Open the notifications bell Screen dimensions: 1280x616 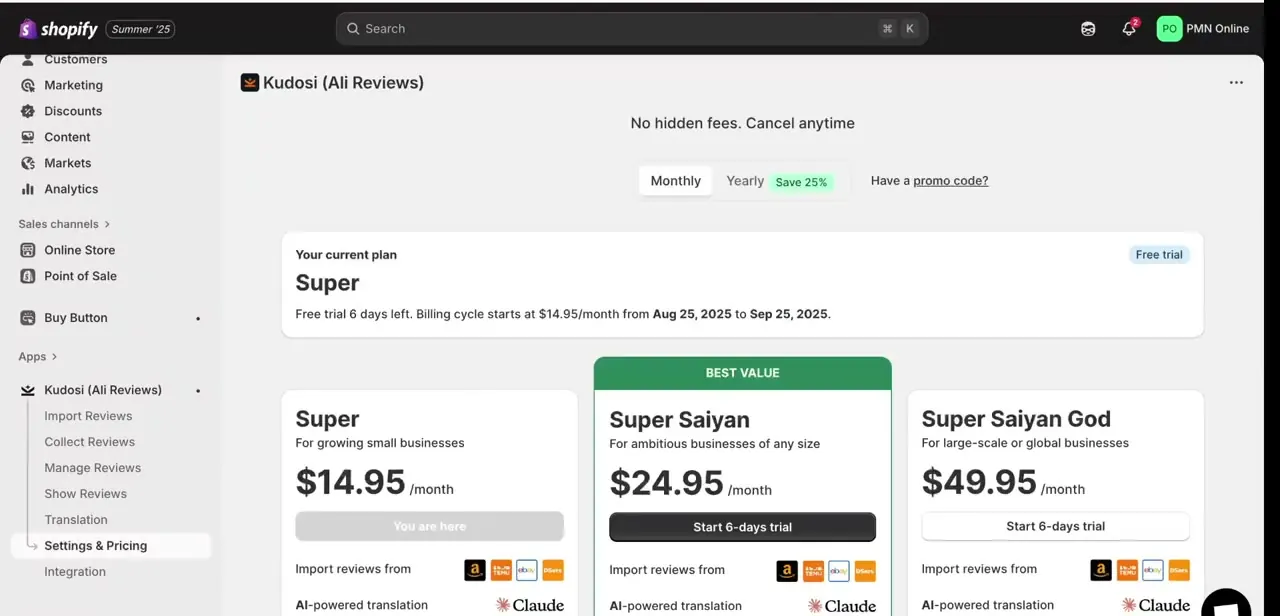pyautogui.click(x=1129, y=29)
